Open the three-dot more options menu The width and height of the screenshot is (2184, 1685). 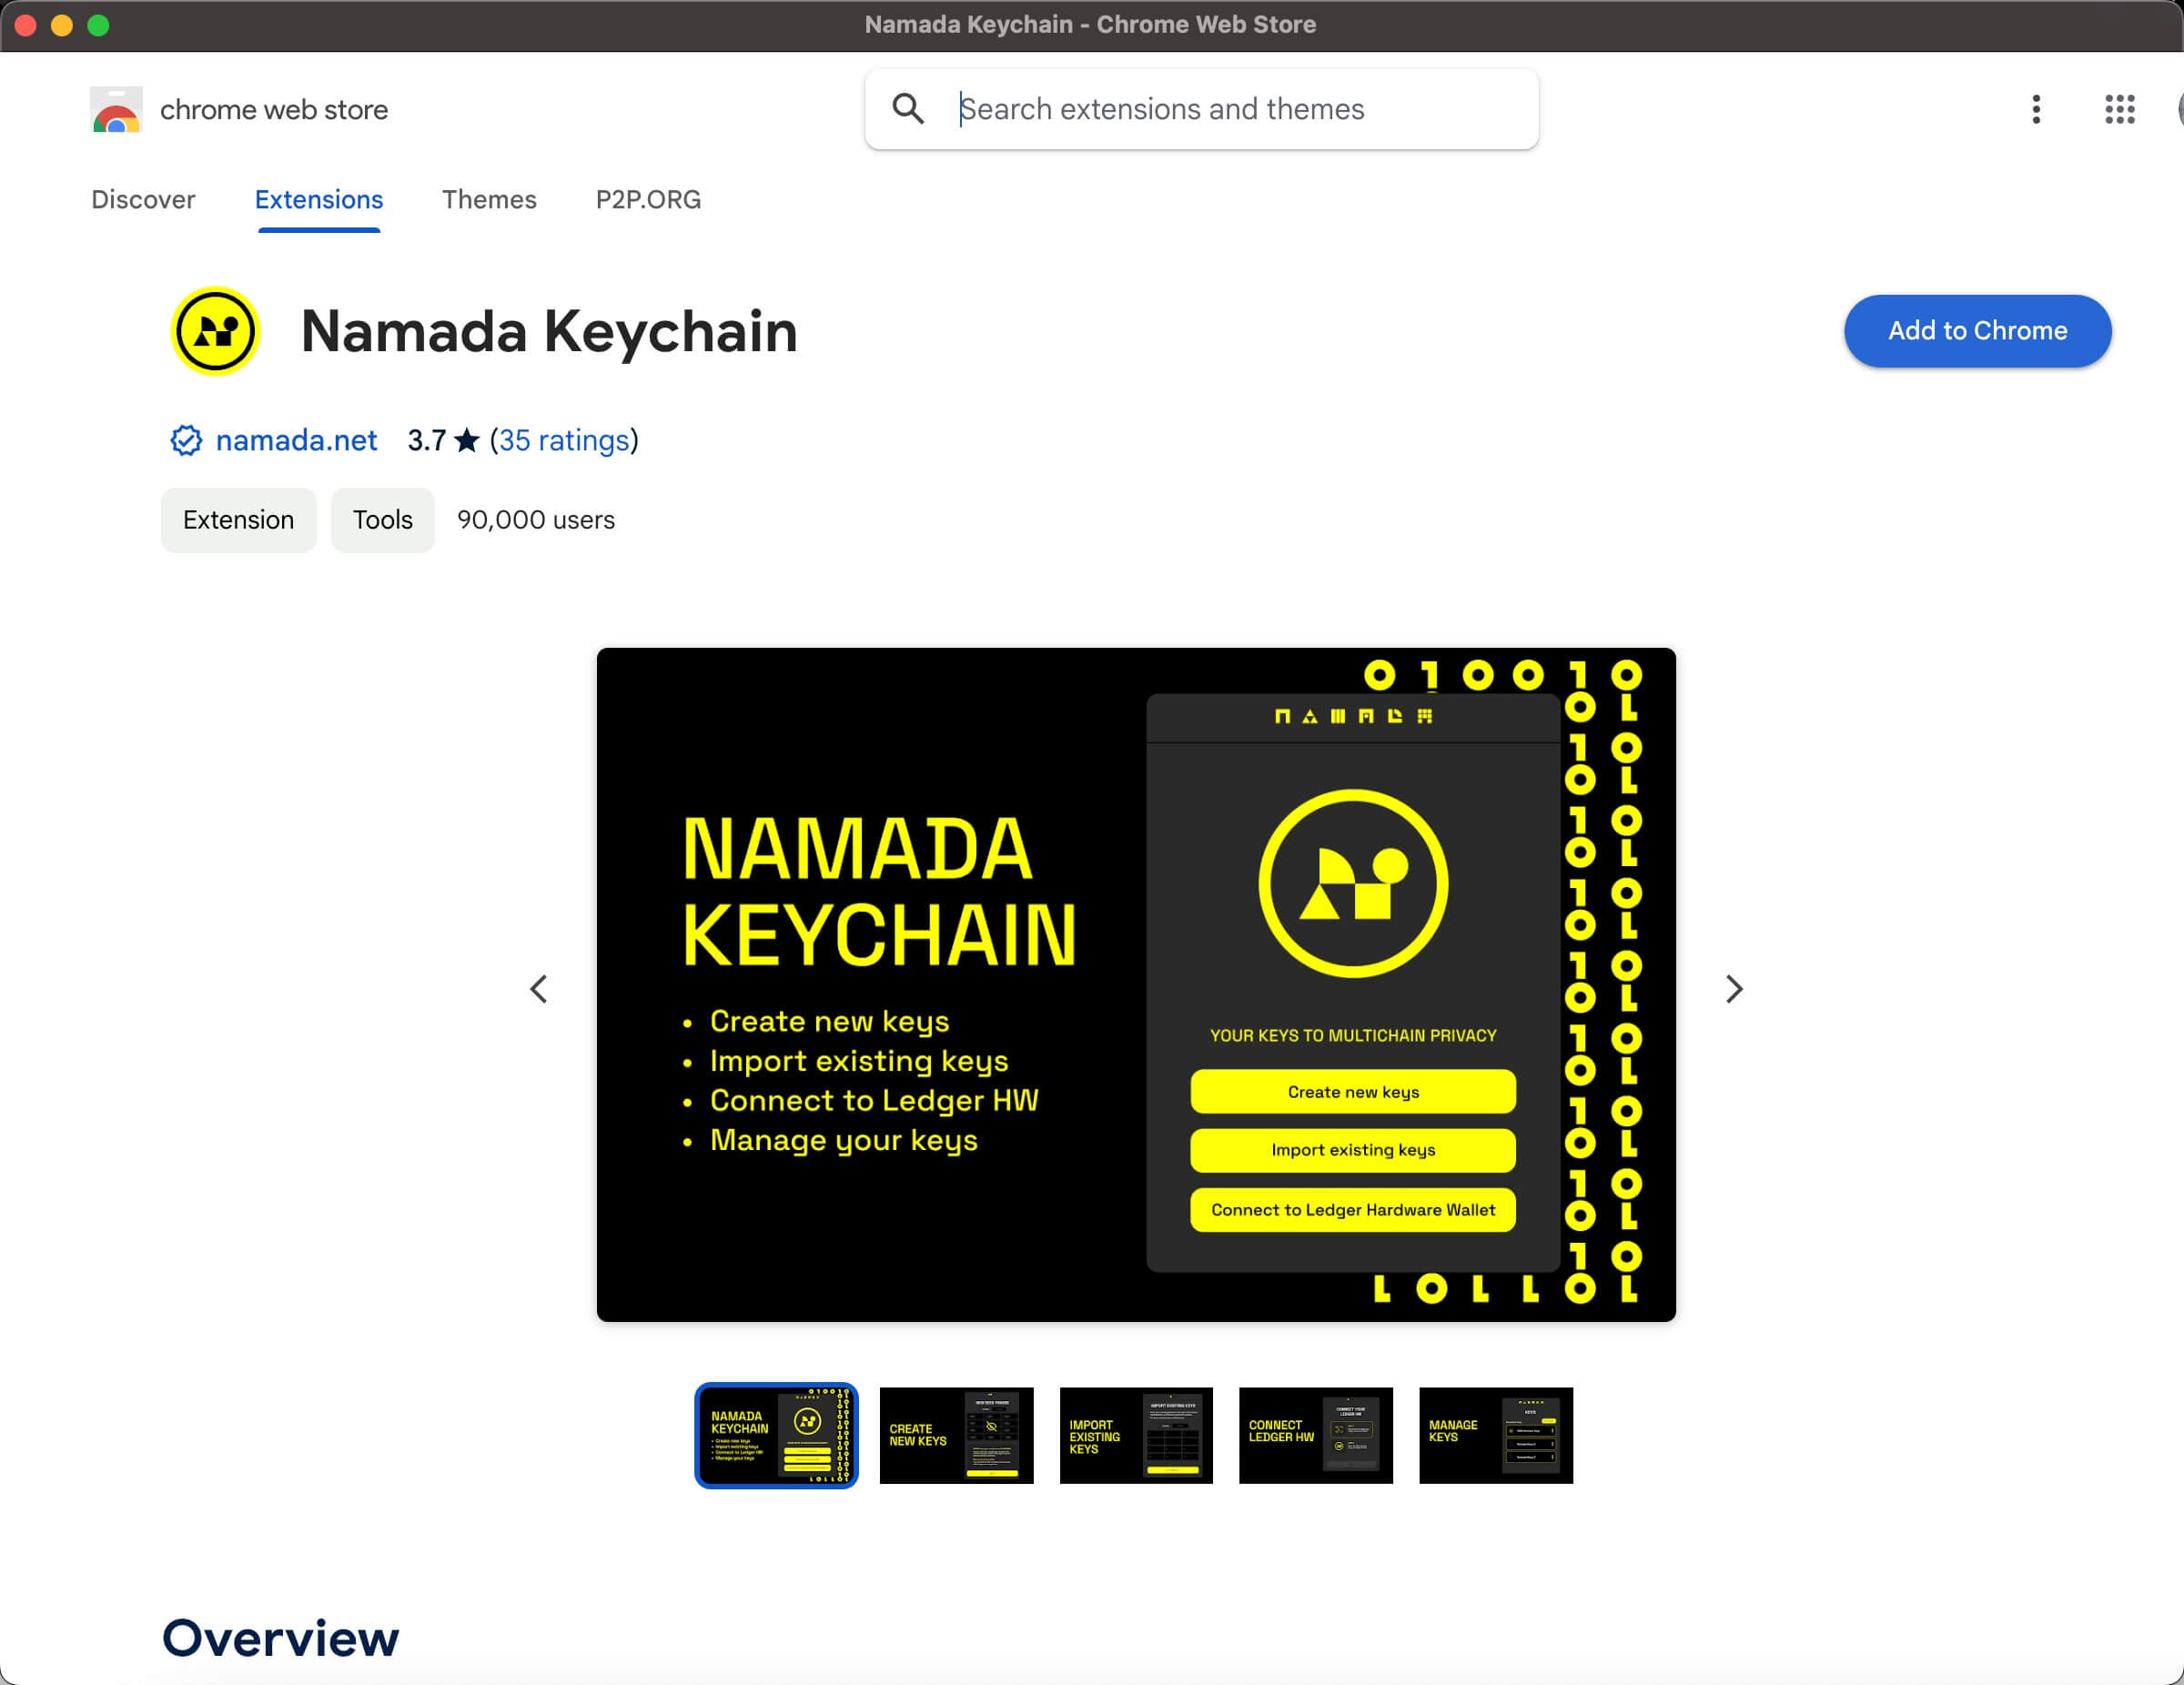click(x=2036, y=109)
